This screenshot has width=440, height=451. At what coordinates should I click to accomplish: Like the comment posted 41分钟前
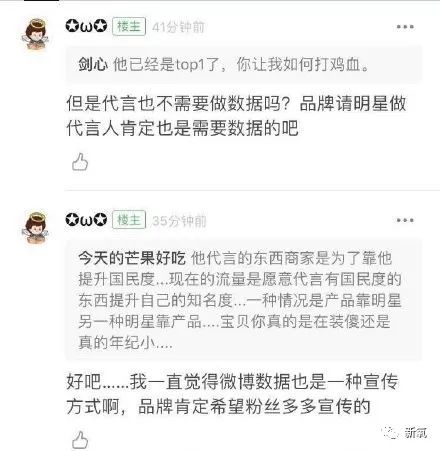pyautogui.click(x=80, y=162)
